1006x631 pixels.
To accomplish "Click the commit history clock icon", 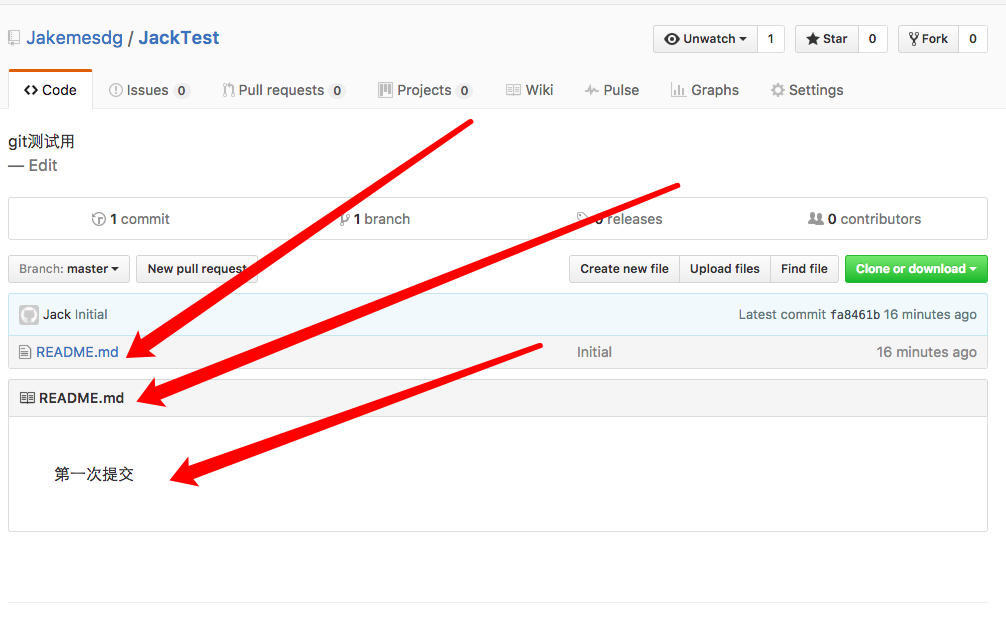I will (98, 219).
